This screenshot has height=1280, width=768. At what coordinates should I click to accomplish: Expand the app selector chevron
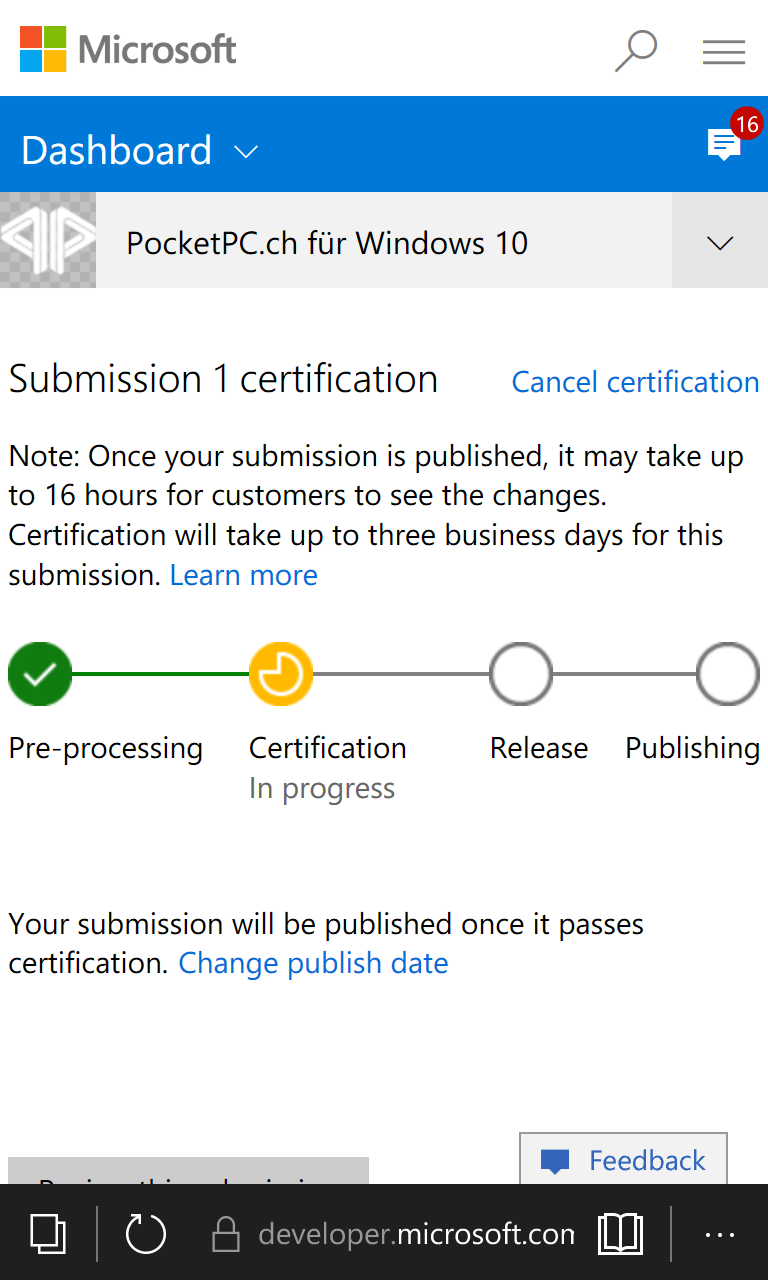(720, 242)
